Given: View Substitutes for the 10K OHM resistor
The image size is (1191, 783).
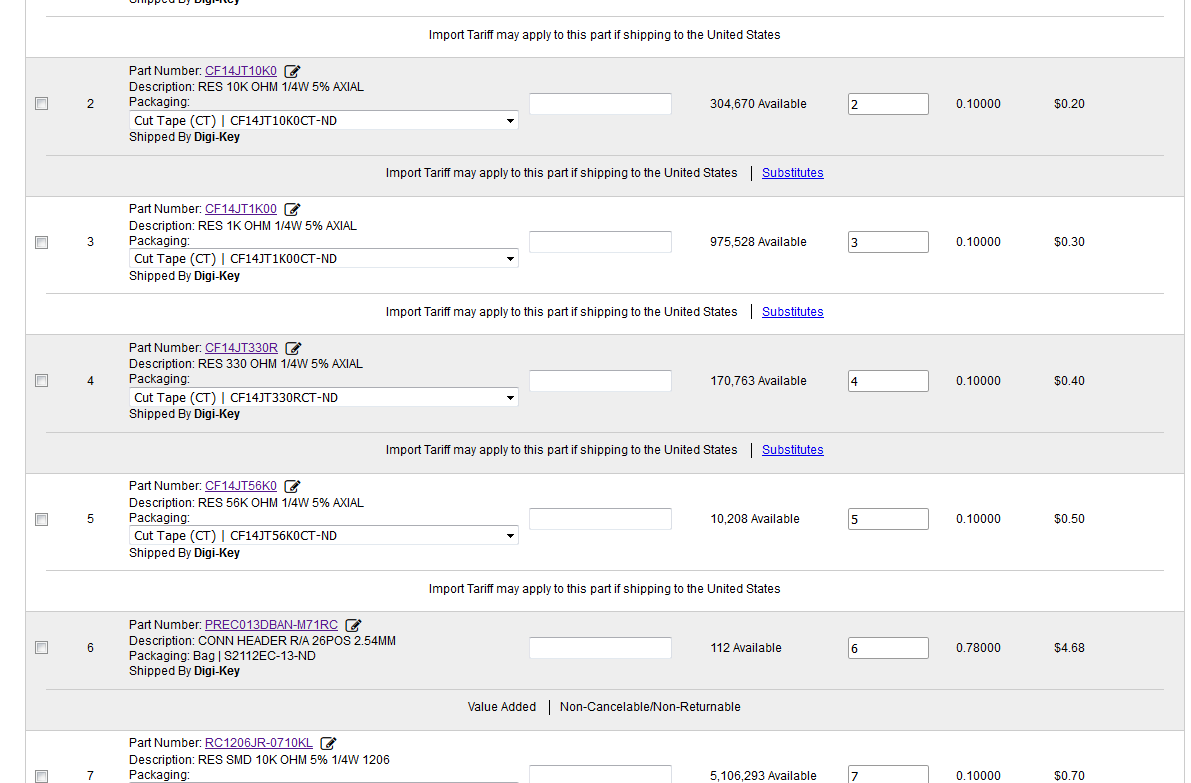Looking at the screenshot, I should coord(792,173).
